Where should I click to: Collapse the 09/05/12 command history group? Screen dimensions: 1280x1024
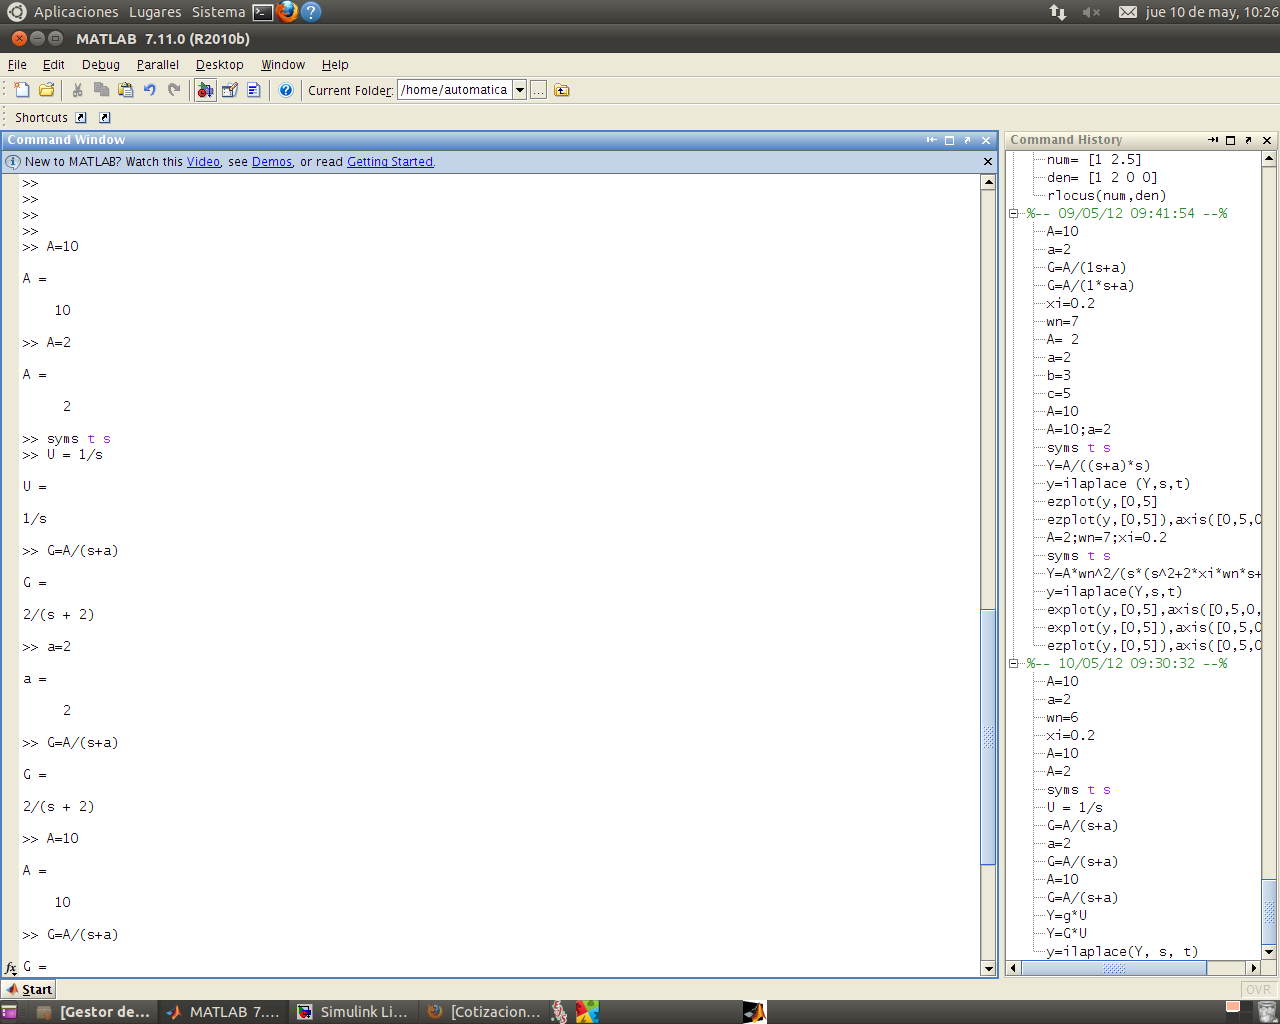(1012, 212)
